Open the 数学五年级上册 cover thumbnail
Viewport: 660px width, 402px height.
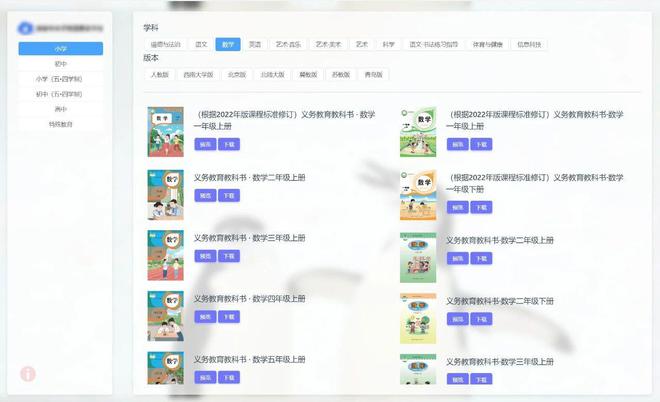(x=165, y=367)
